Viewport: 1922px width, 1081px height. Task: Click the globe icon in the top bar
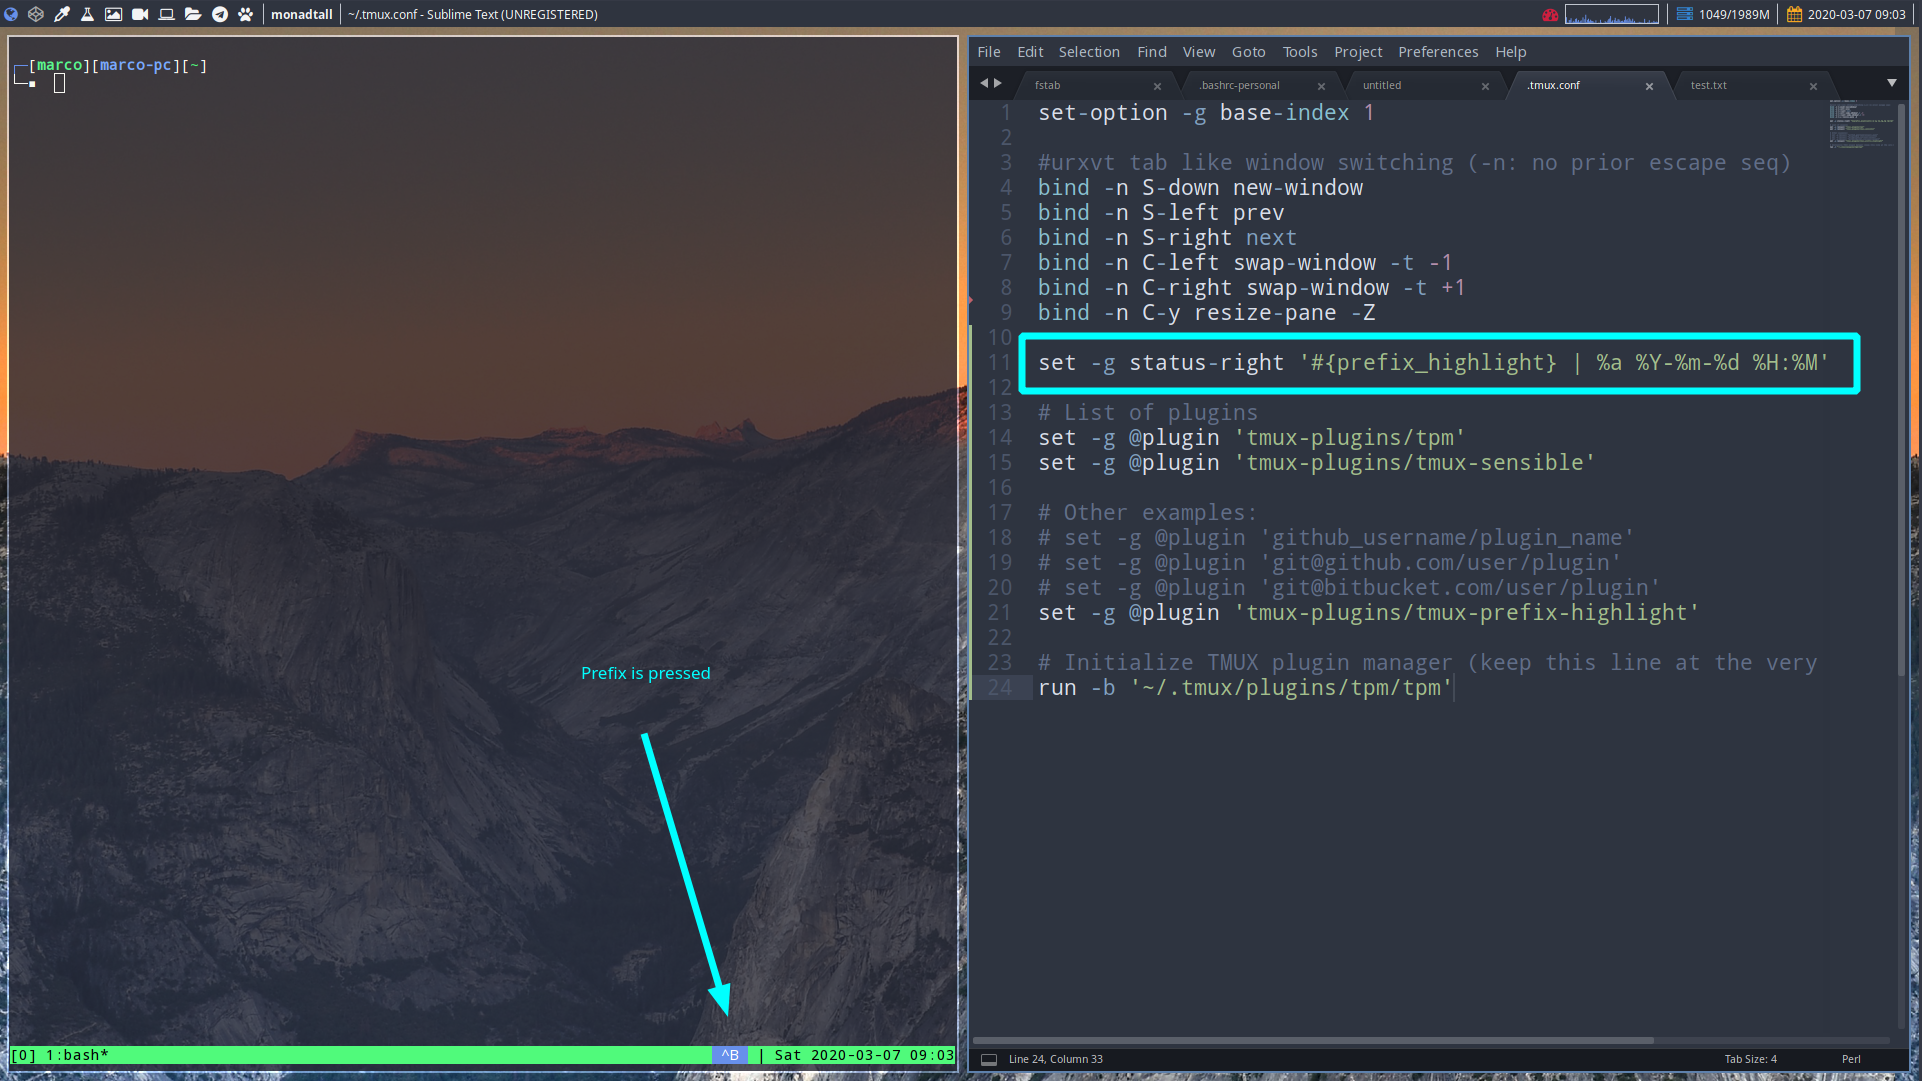[x=11, y=14]
